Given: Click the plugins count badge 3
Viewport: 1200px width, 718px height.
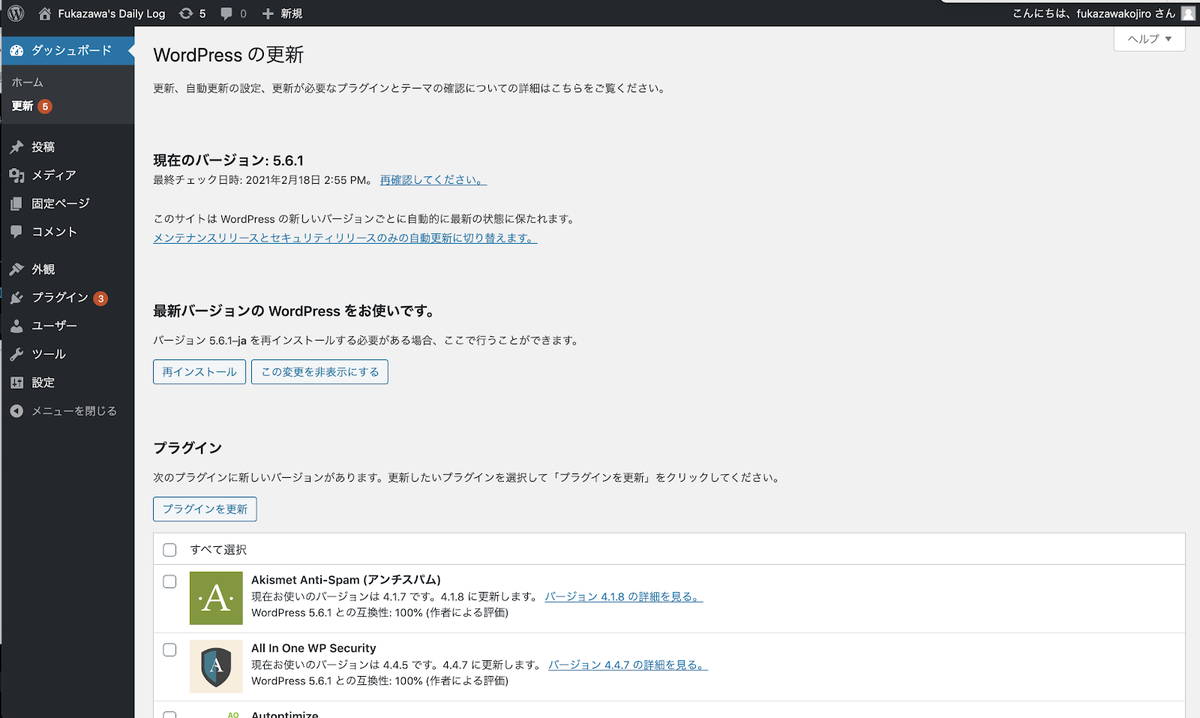Looking at the screenshot, I should (100, 298).
